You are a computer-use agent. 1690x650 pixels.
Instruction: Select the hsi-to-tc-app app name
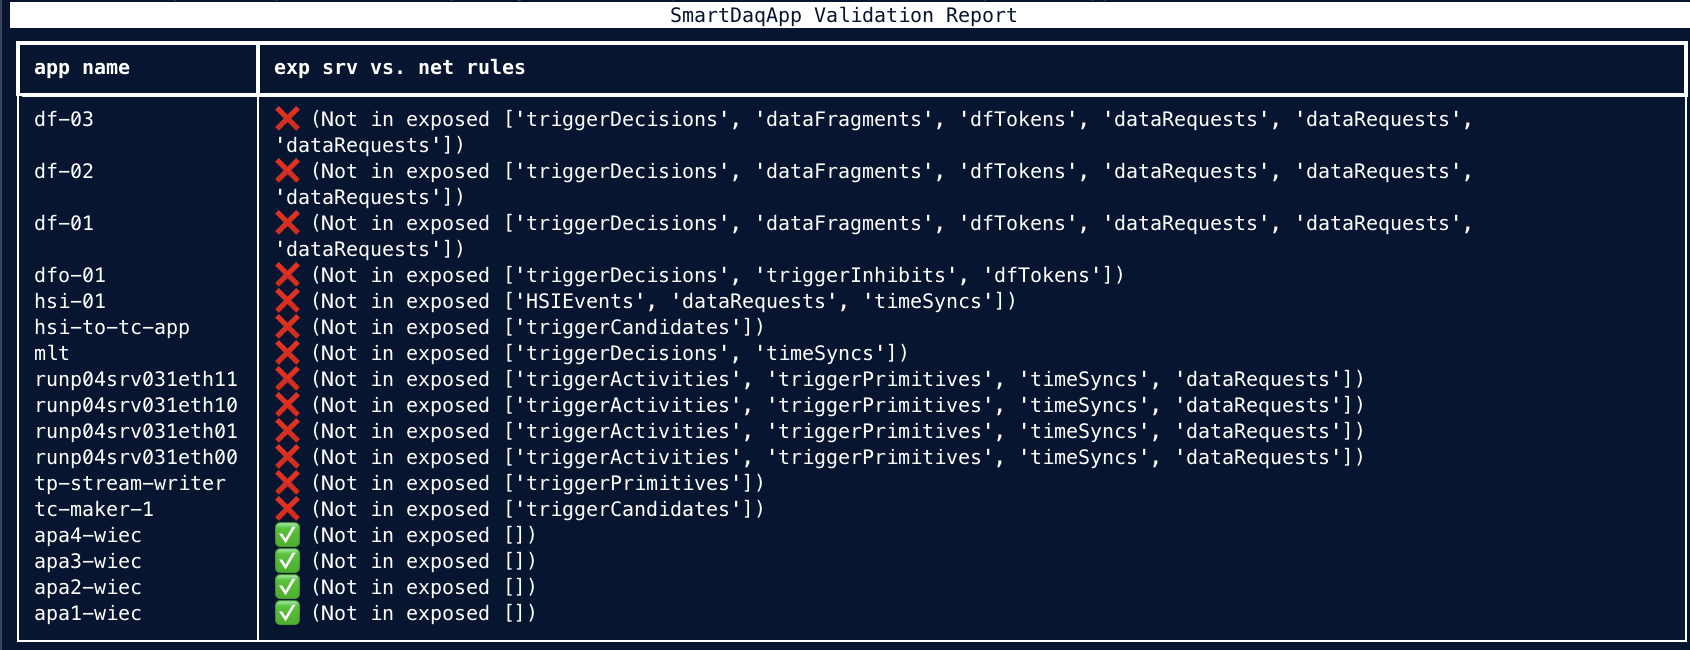[x=112, y=327]
